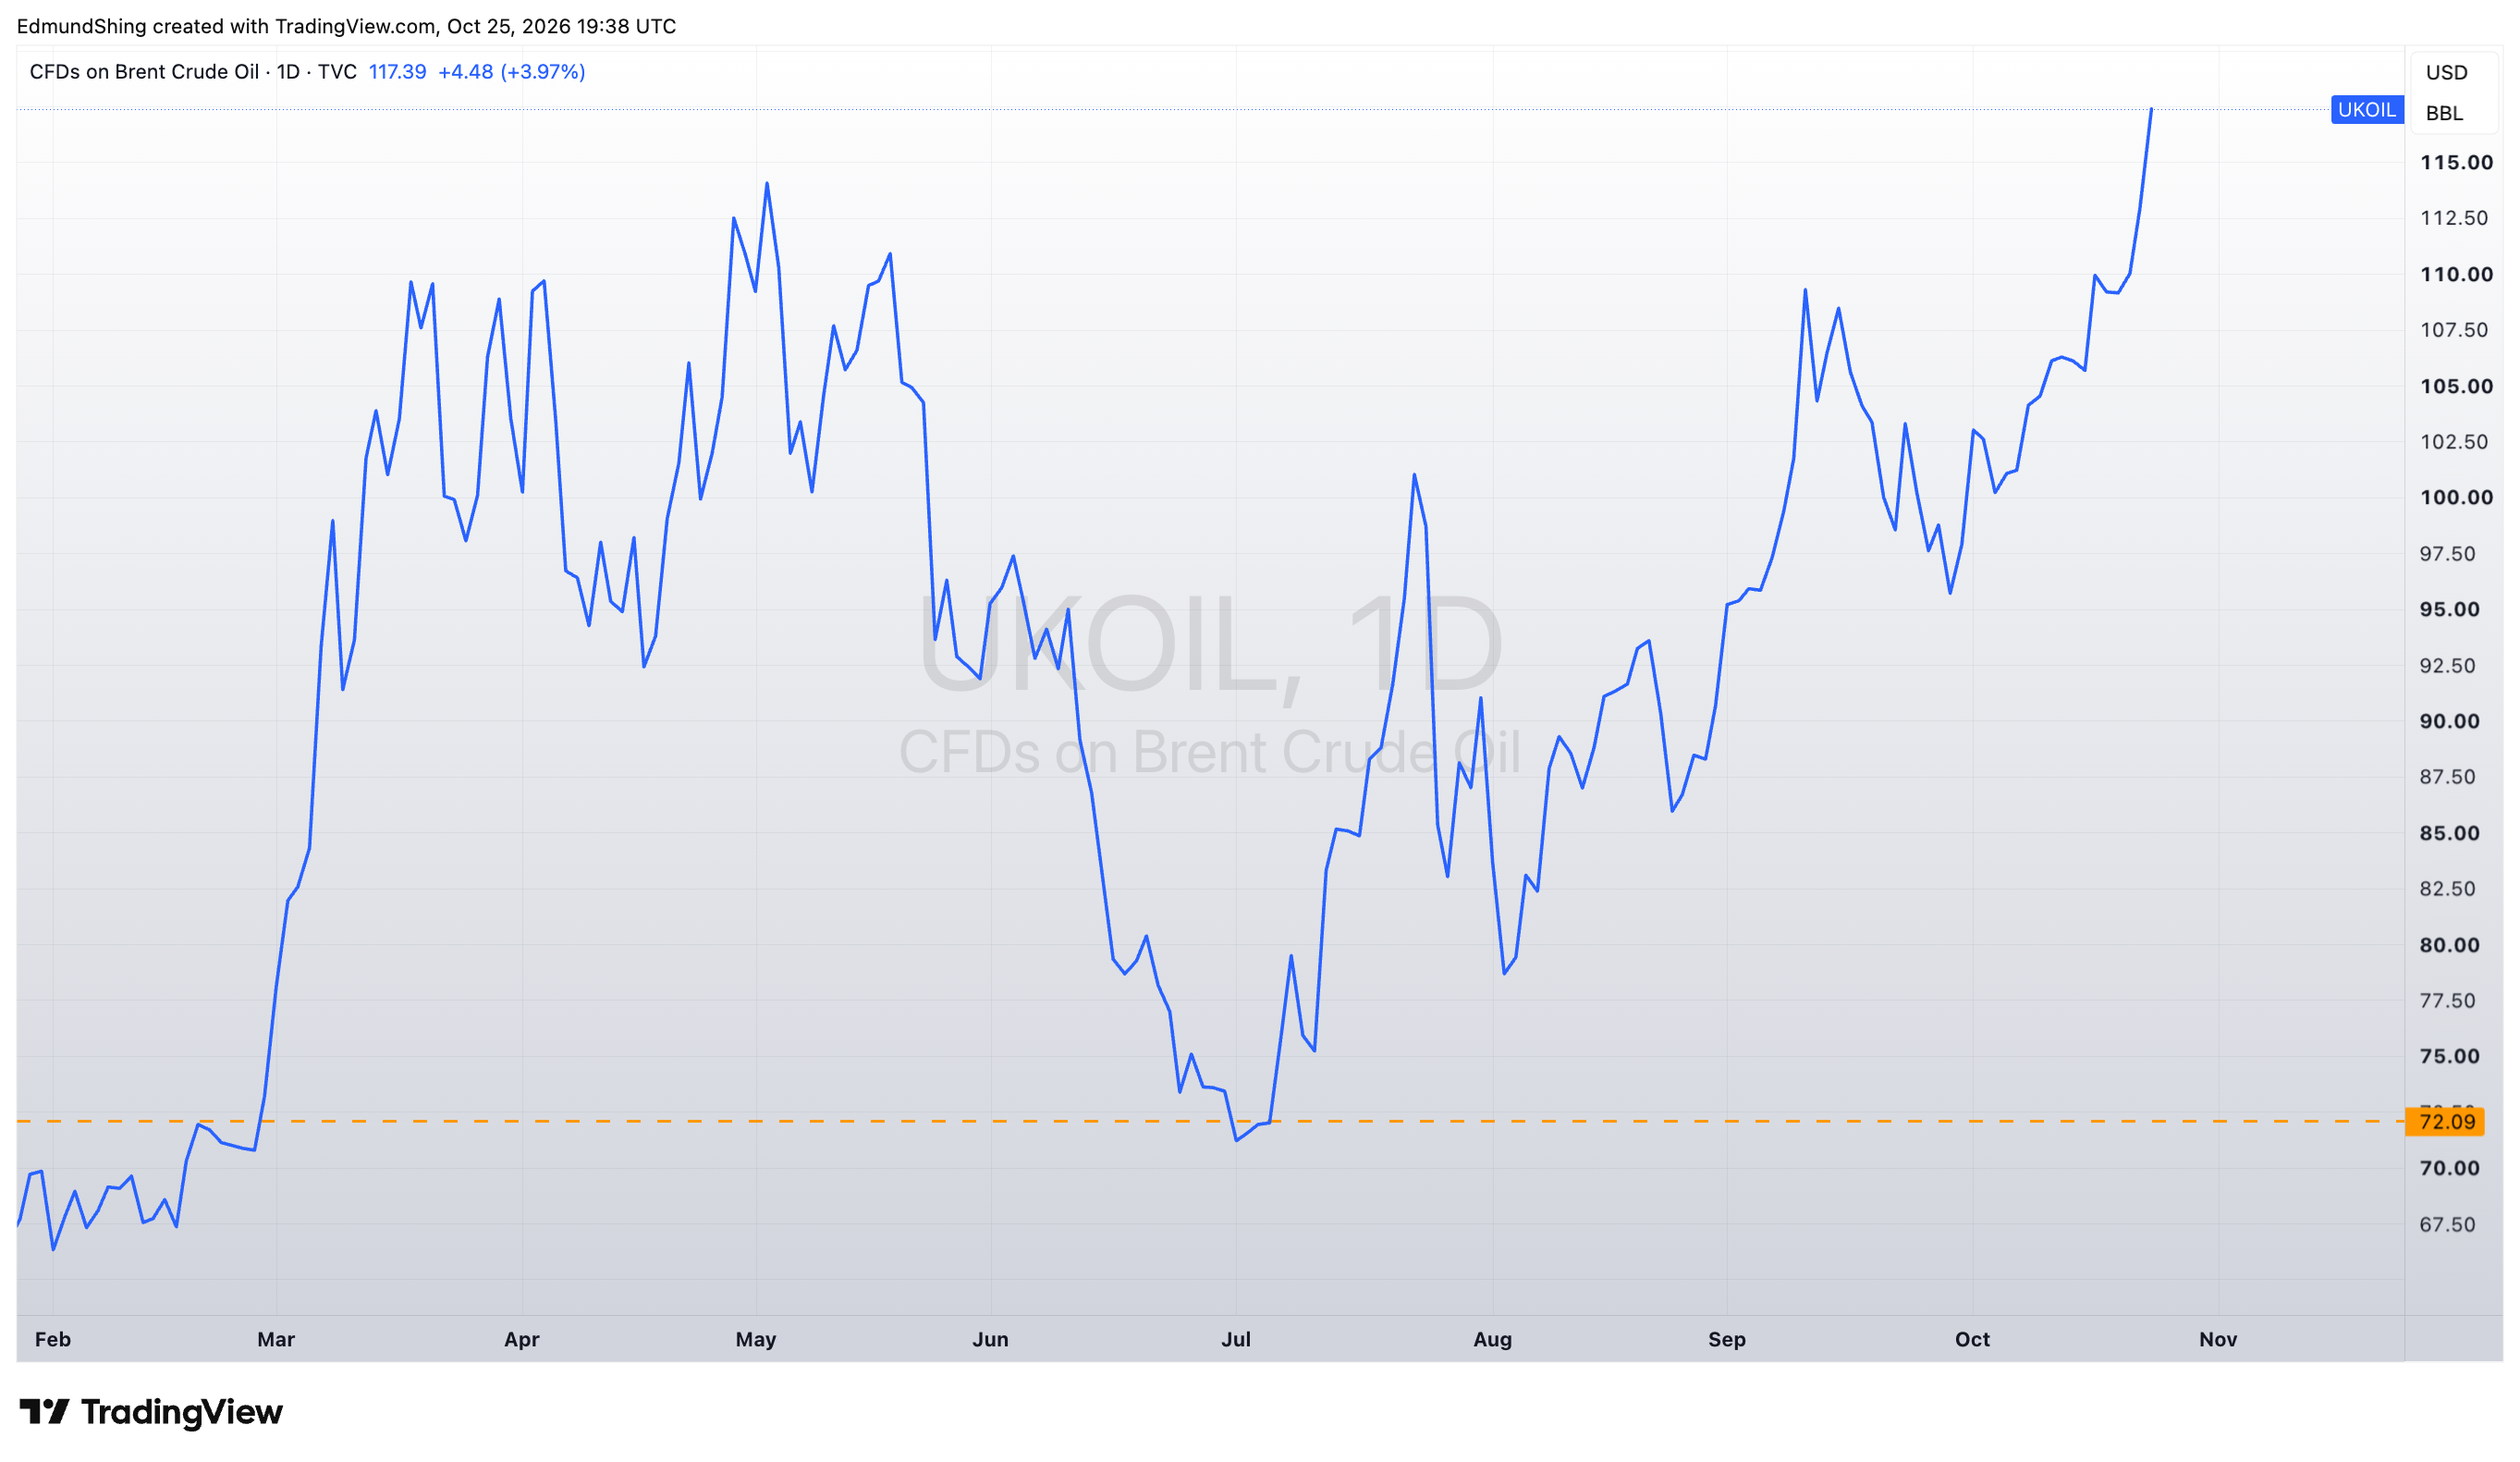
Task: Click the 105.00 price axis label
Action: 2456,386
